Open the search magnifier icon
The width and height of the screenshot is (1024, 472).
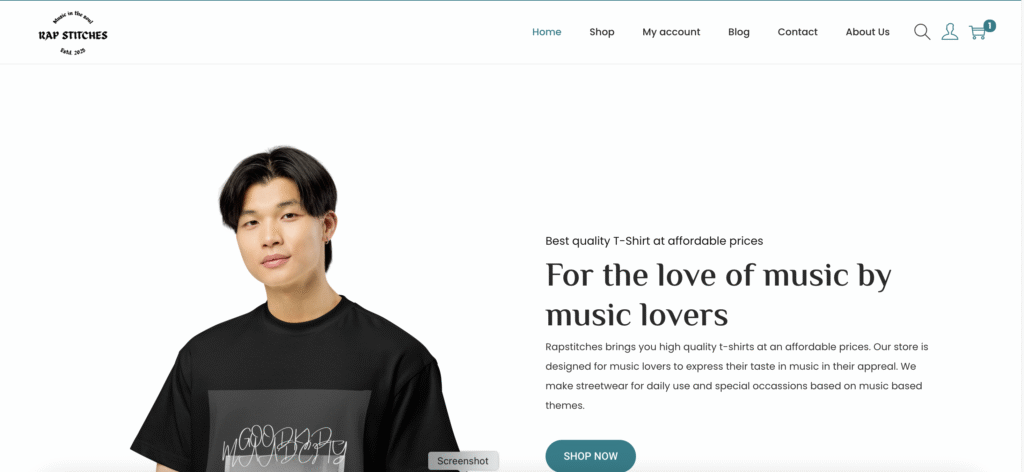click(x=921, y=32)
